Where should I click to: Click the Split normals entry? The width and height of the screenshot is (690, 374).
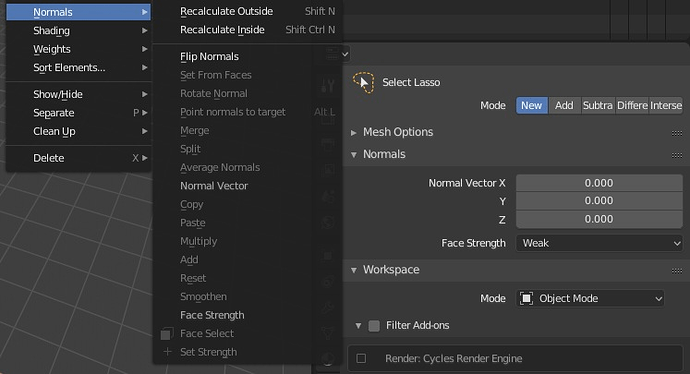248,149
